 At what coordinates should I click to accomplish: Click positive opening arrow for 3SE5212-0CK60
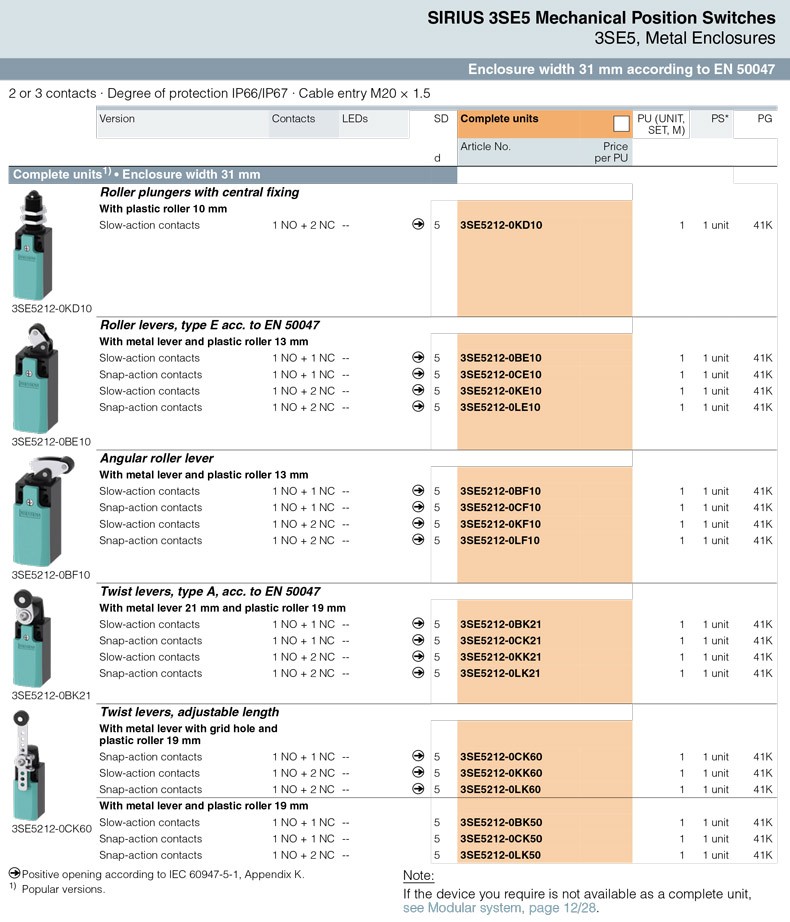pyautogui.click(x=418, y=756)
